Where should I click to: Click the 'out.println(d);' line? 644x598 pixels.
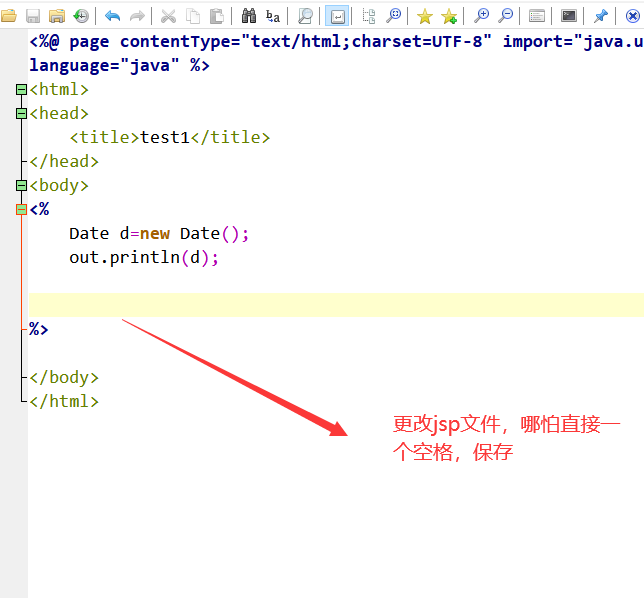tap(144, 258)
